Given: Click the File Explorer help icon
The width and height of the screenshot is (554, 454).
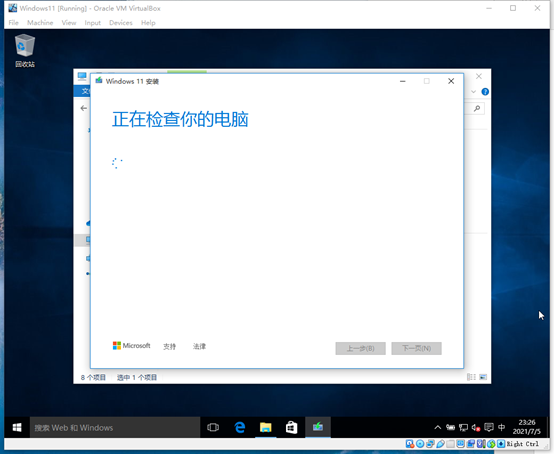Looking at the screenshot, I should [485, 92].
